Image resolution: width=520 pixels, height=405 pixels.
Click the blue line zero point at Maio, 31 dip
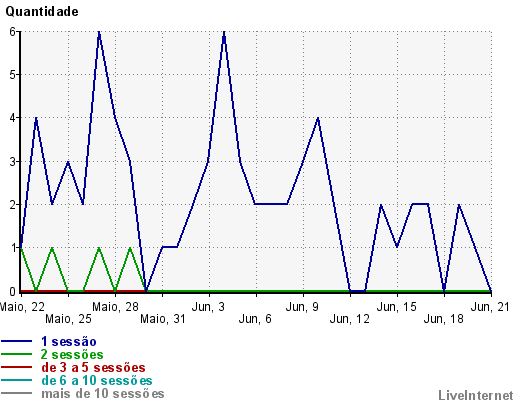coord(146,290)
